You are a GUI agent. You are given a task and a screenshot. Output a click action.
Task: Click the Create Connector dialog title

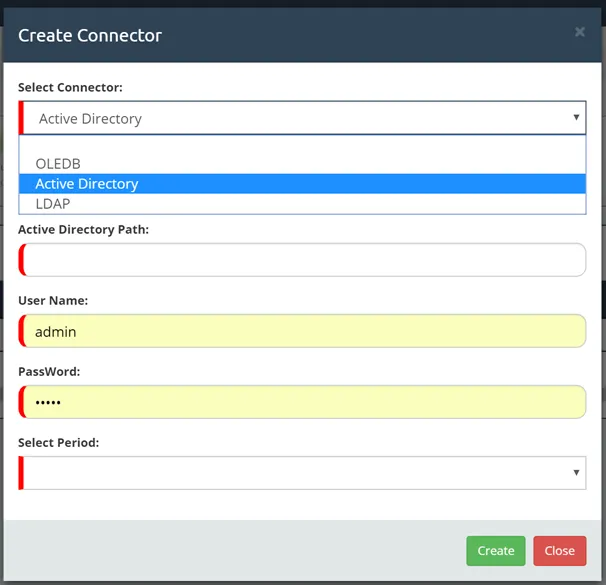[x=90, y=36]
